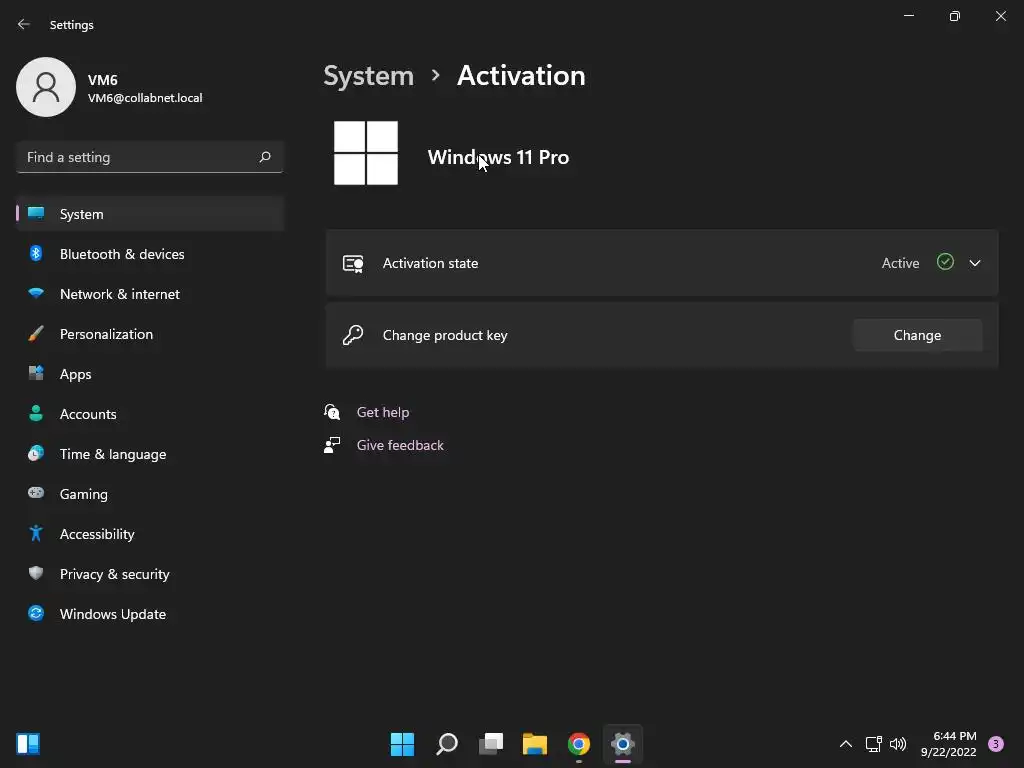
Task: Open the VM6 user profile avatar
Action: [x=46, y=87]
